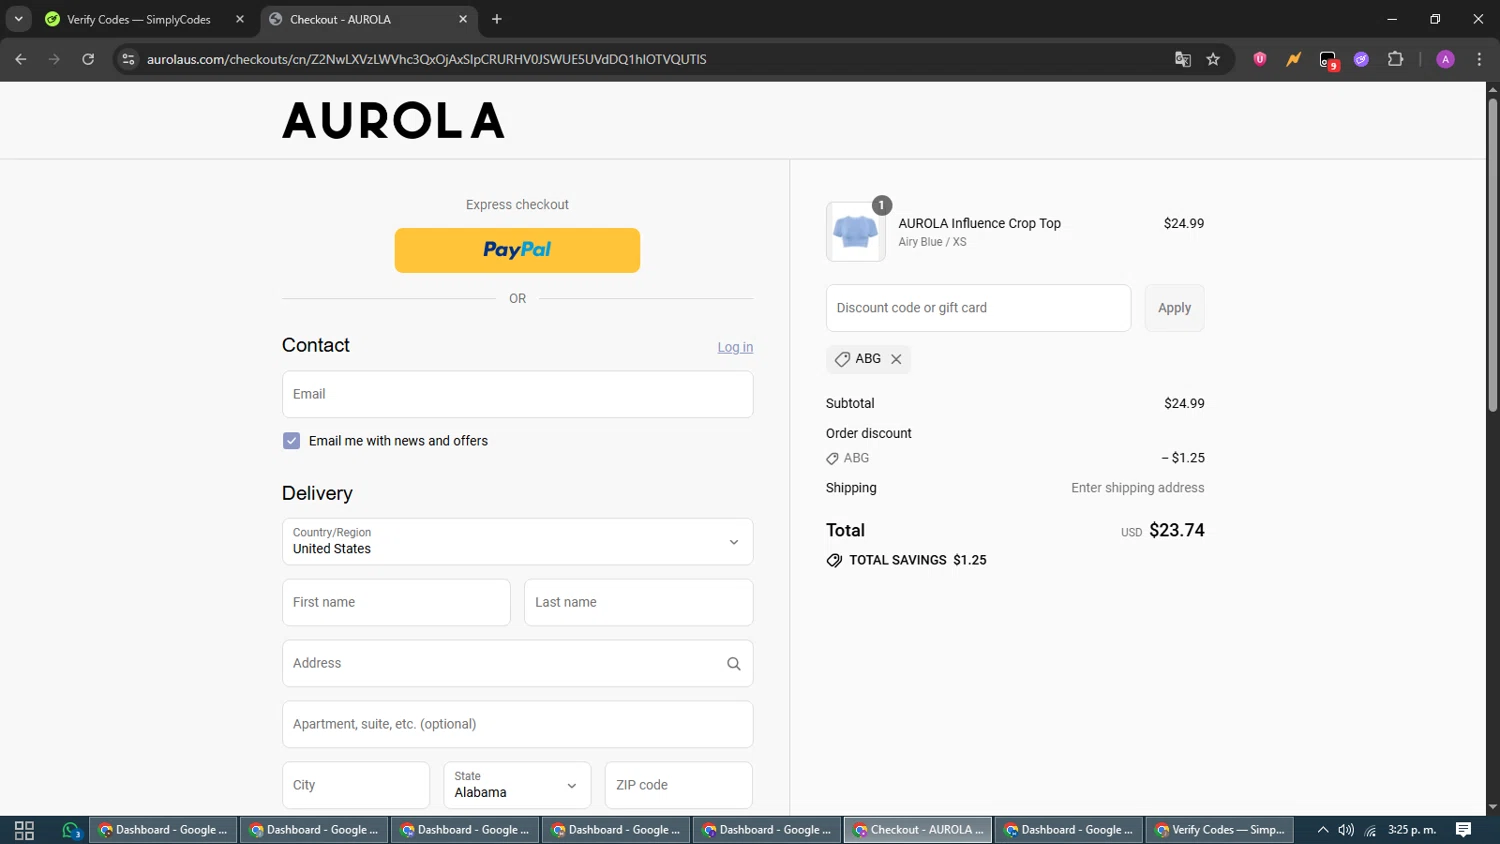Focus the City field
The image size is (1500, 844).
[x=356, y=785]
